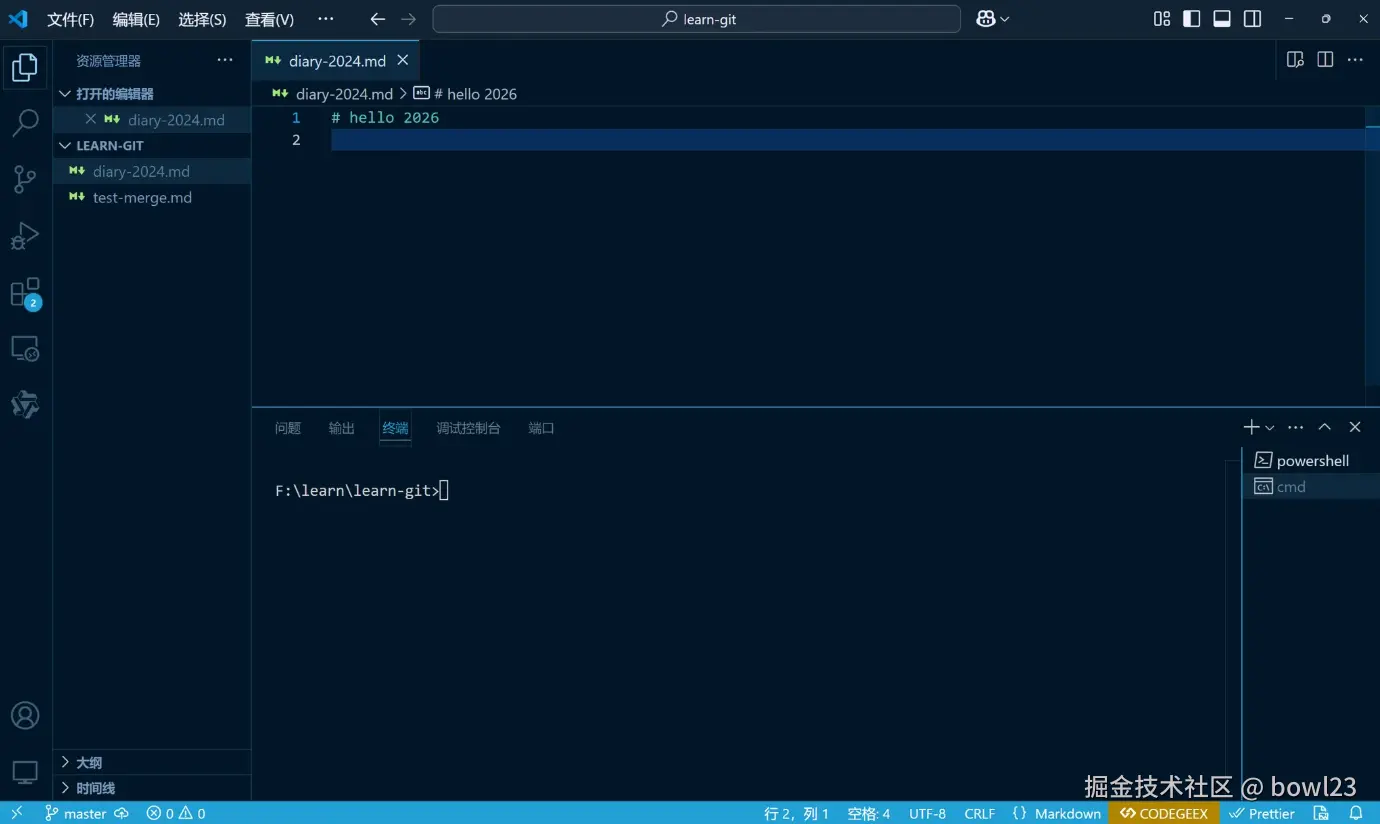Viewport: 1380px width, 824px height.
Task: Click the VS Code logo icon
Action: click(x=19, y=19)
